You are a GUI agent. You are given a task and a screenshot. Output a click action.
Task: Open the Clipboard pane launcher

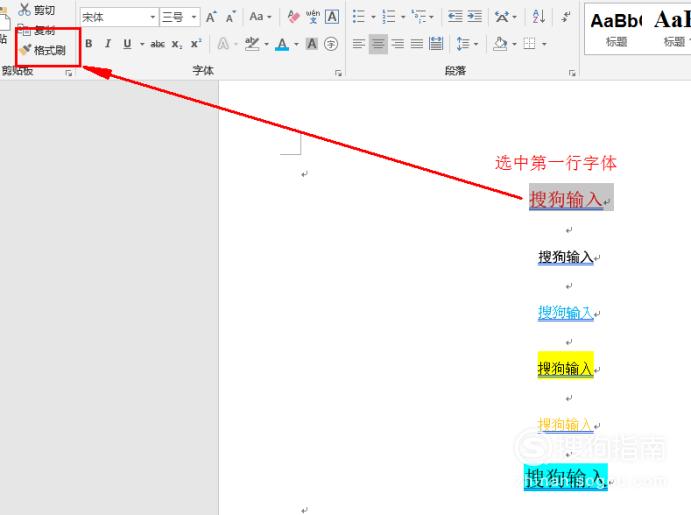69,73
